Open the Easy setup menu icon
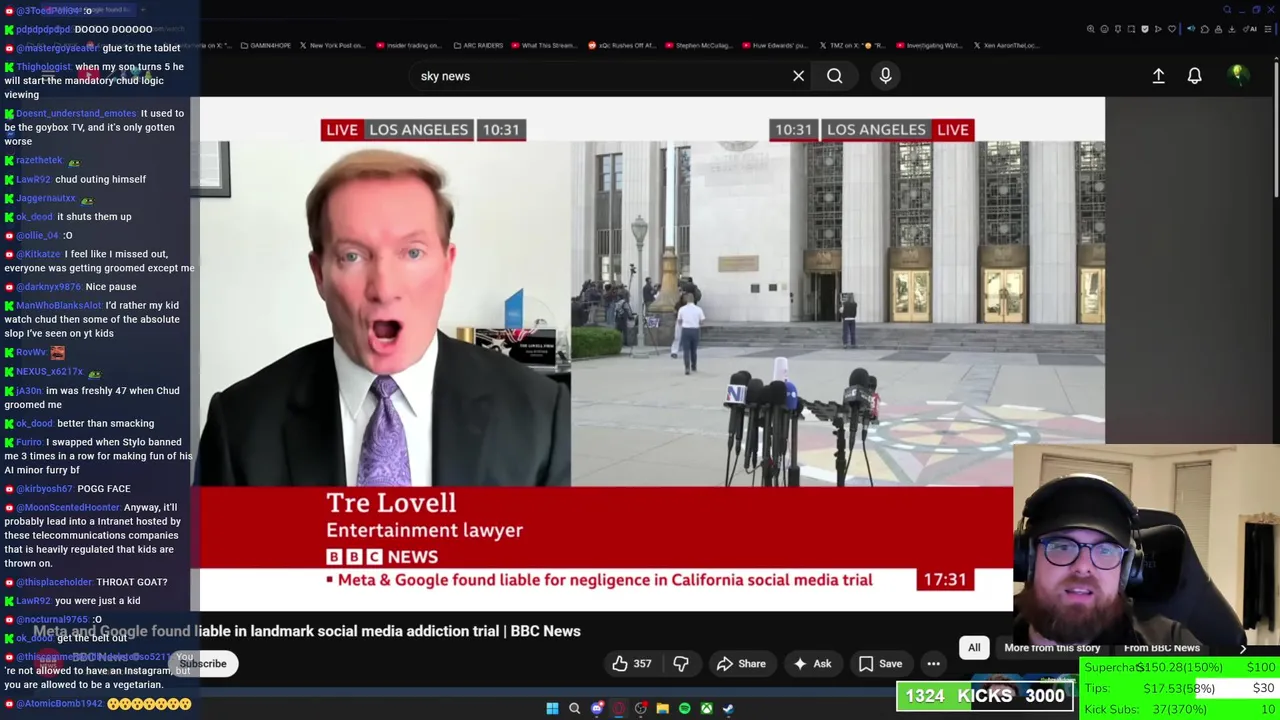The image size is (1280, 720). [1268, 29]
